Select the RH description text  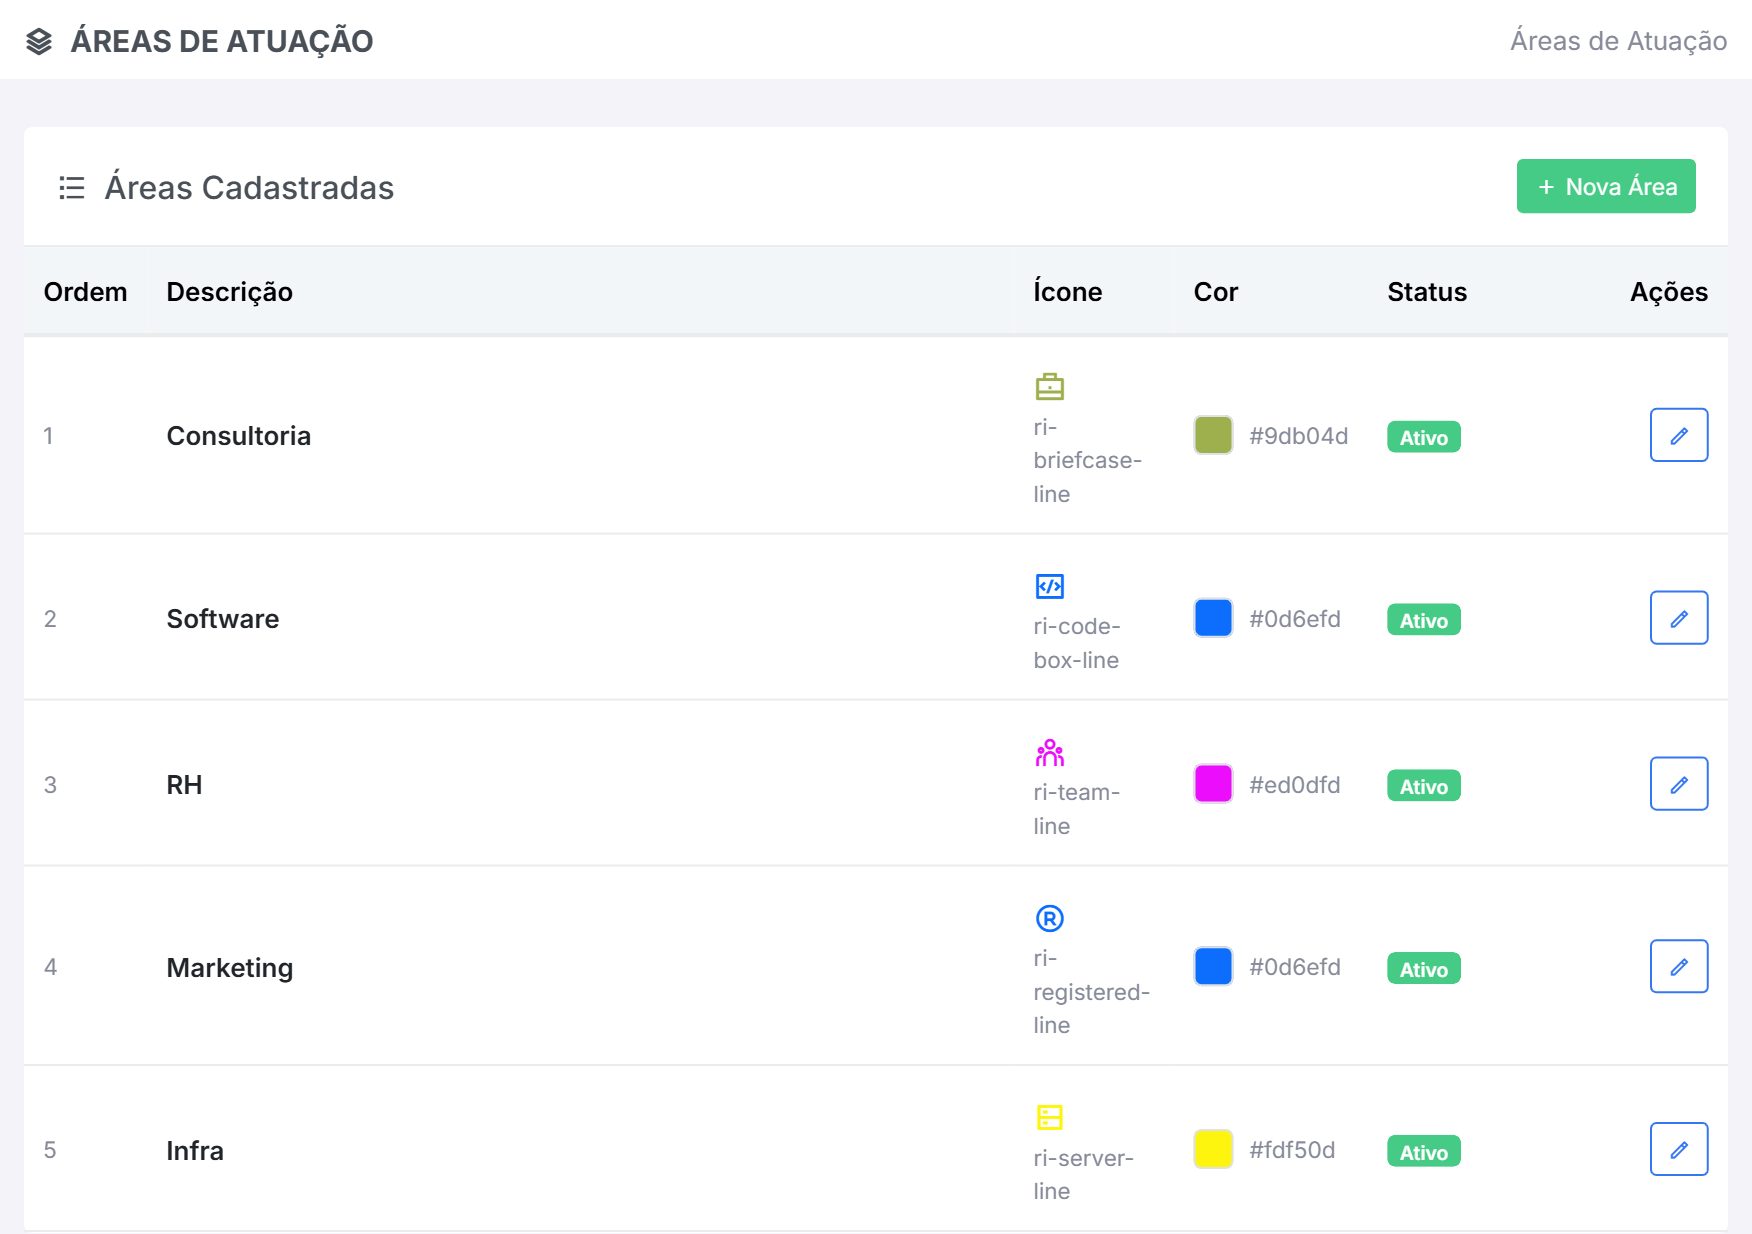[184, 785]
